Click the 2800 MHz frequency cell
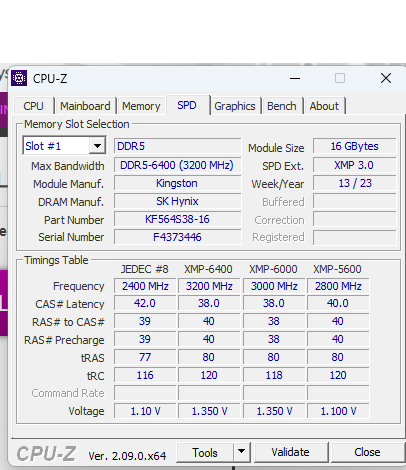This screenshot has width=406, height=470. point(338,286)
